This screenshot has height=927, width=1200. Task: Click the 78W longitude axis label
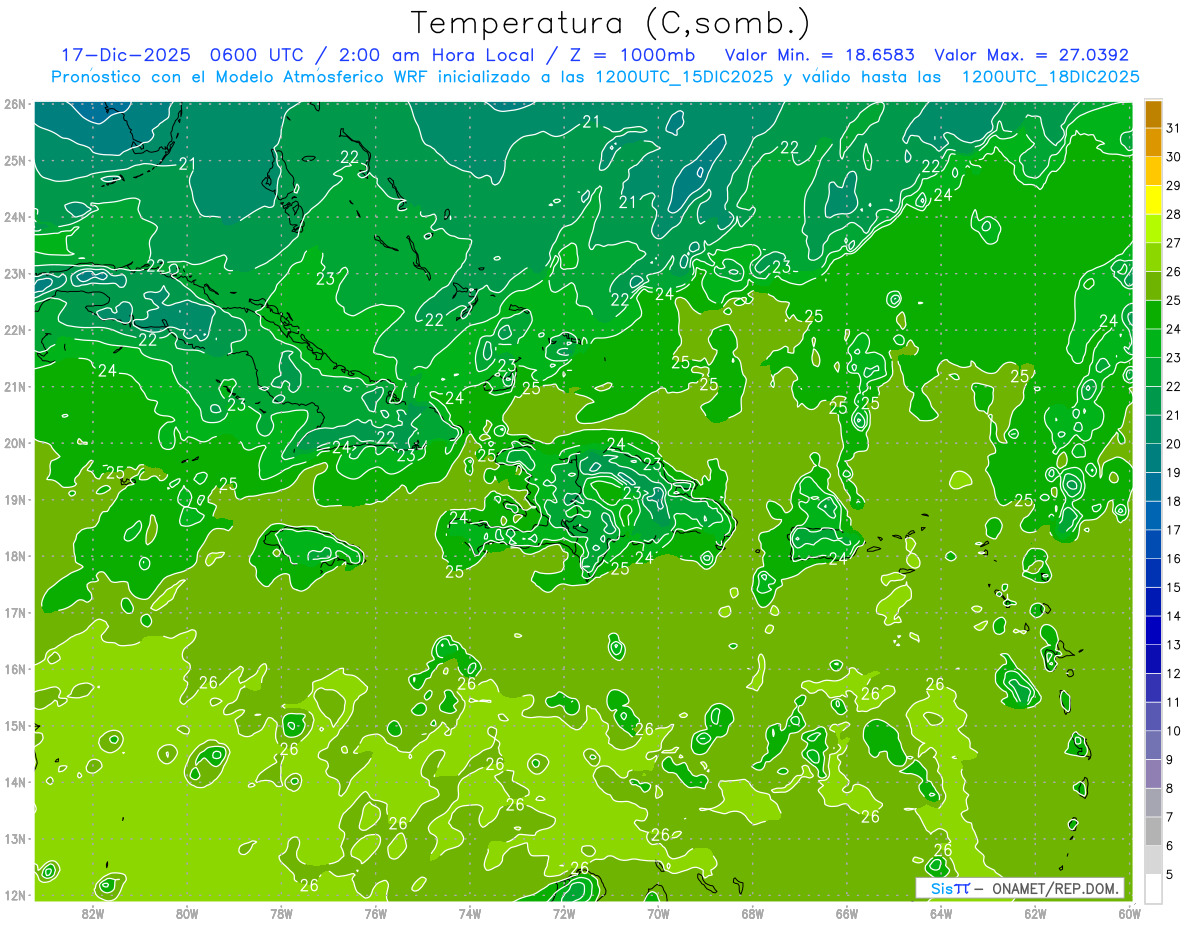[x=281, y=913]
